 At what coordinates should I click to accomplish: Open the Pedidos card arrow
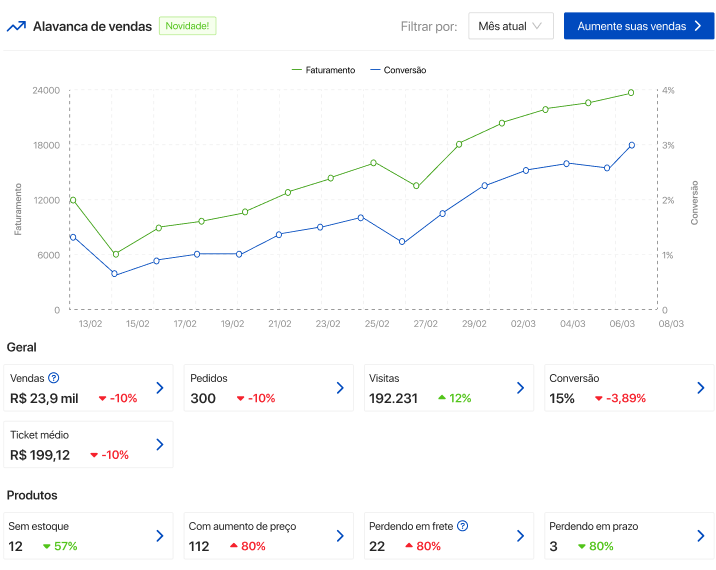click(x=340, y=388)
